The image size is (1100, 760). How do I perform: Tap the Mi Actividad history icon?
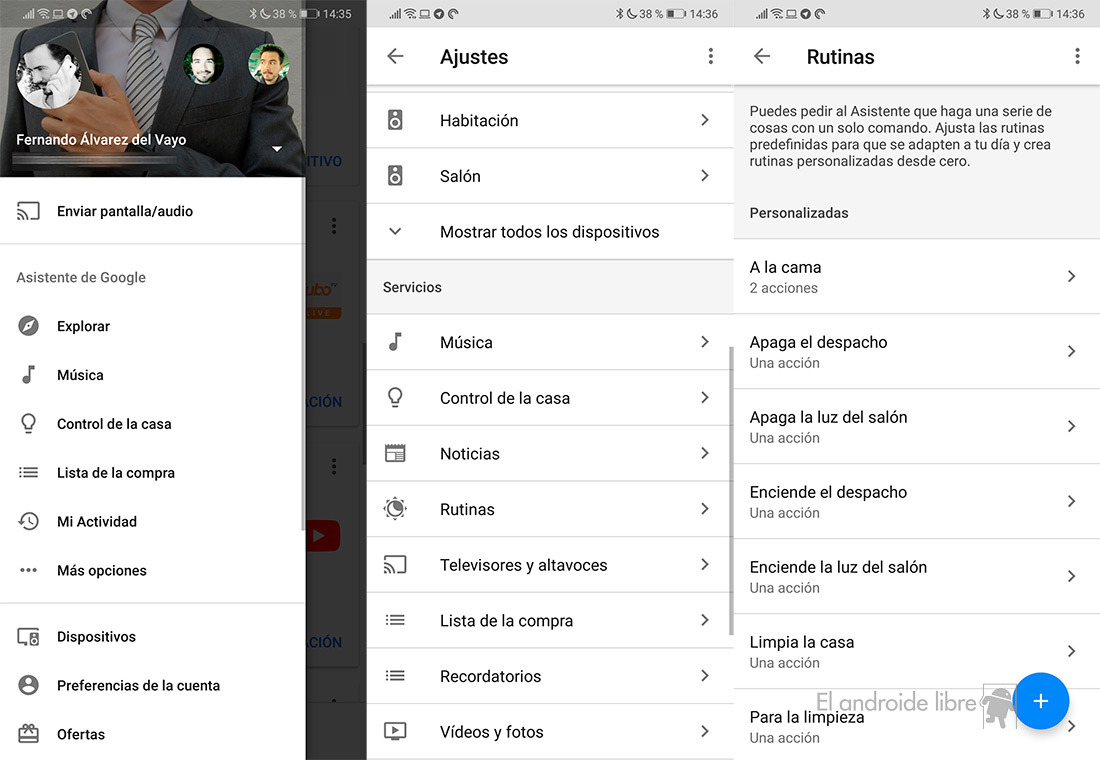29,521
